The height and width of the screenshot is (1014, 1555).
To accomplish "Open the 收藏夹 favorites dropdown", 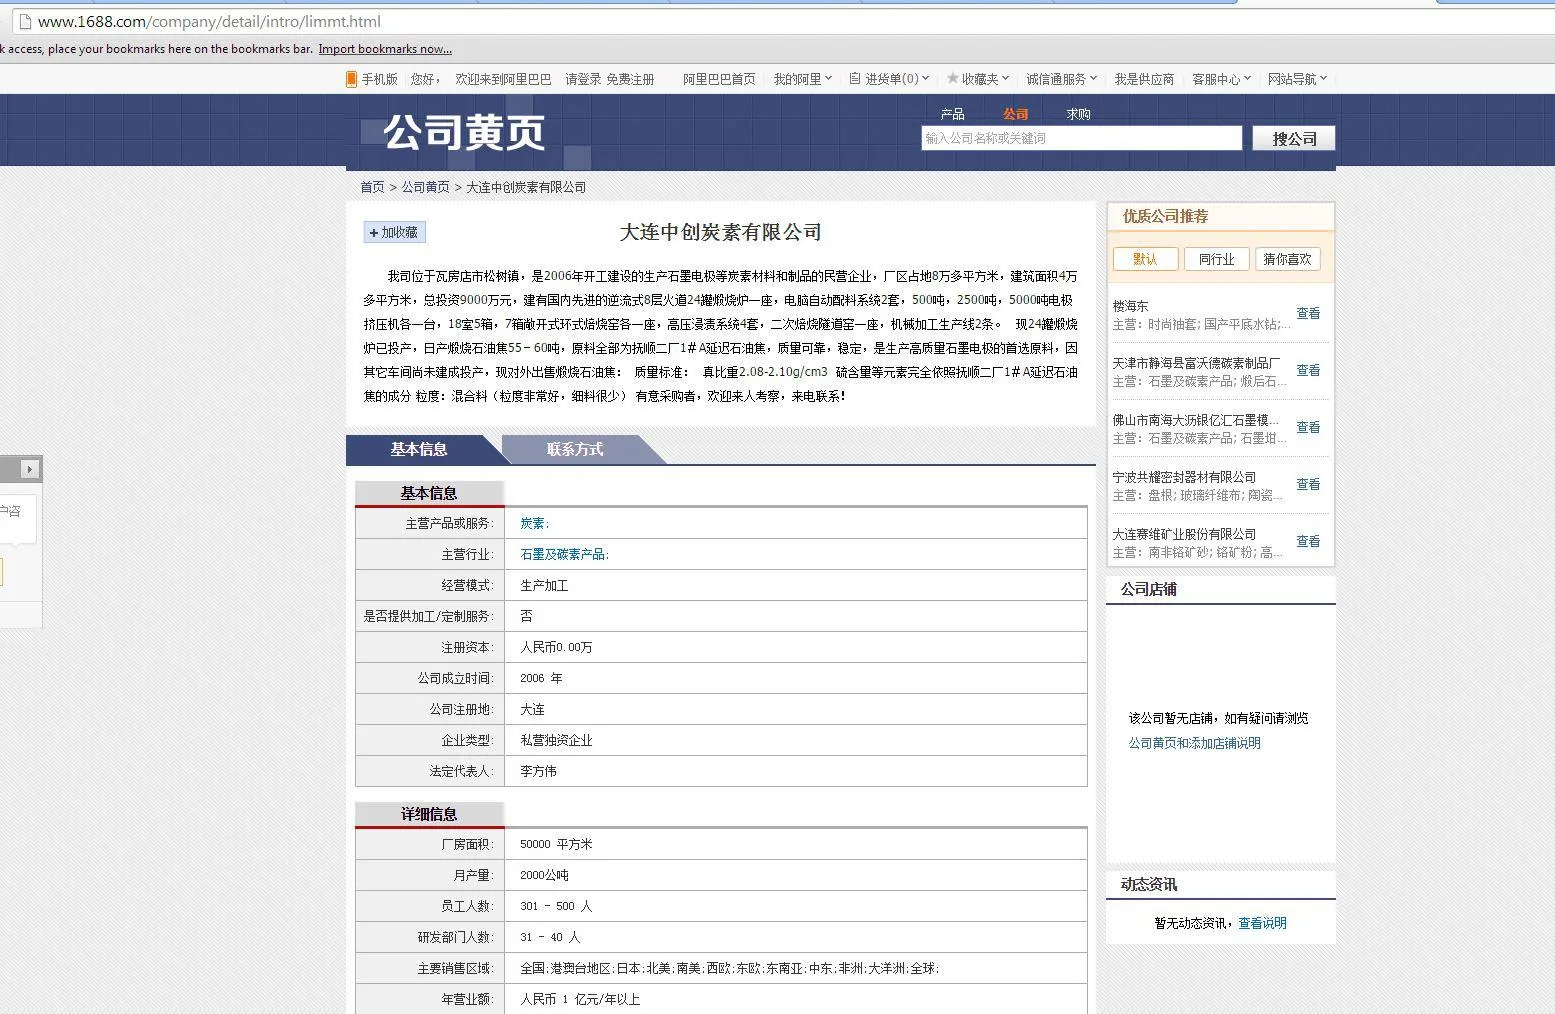I will point(977,79).
